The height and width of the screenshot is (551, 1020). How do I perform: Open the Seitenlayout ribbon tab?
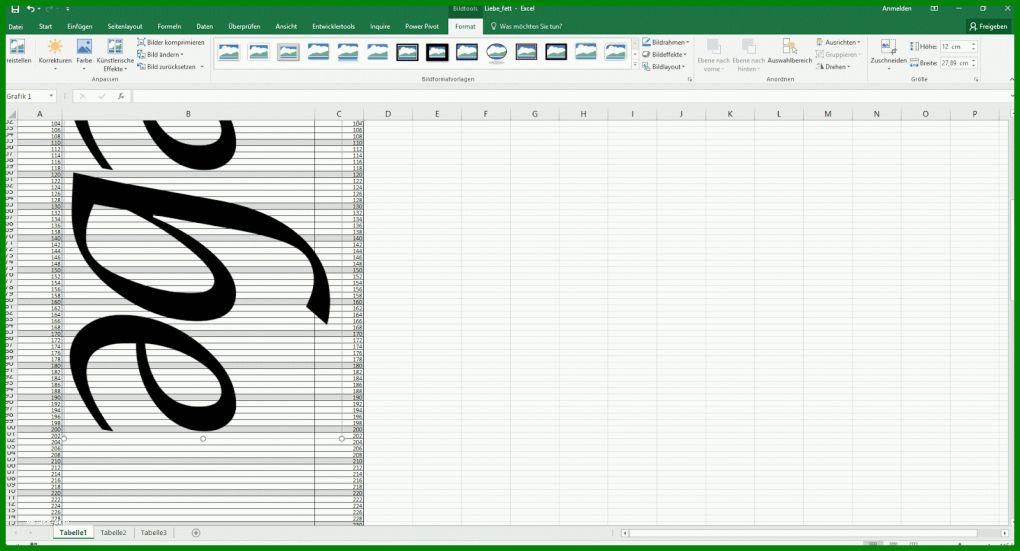(x=125, y=27)
